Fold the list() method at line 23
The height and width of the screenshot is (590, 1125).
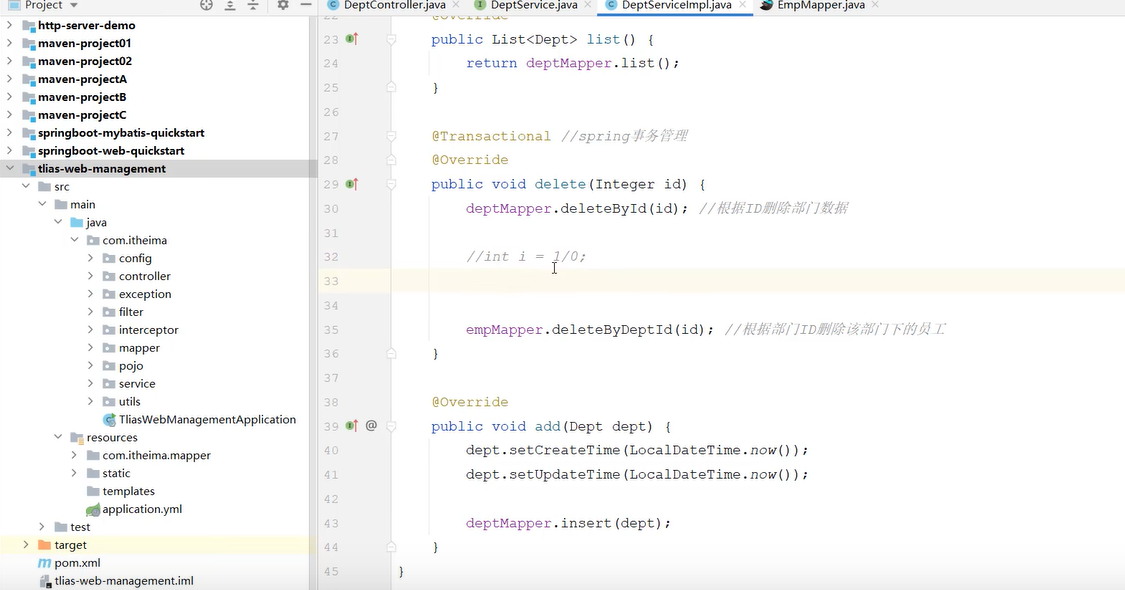click(x=391, y=39)
